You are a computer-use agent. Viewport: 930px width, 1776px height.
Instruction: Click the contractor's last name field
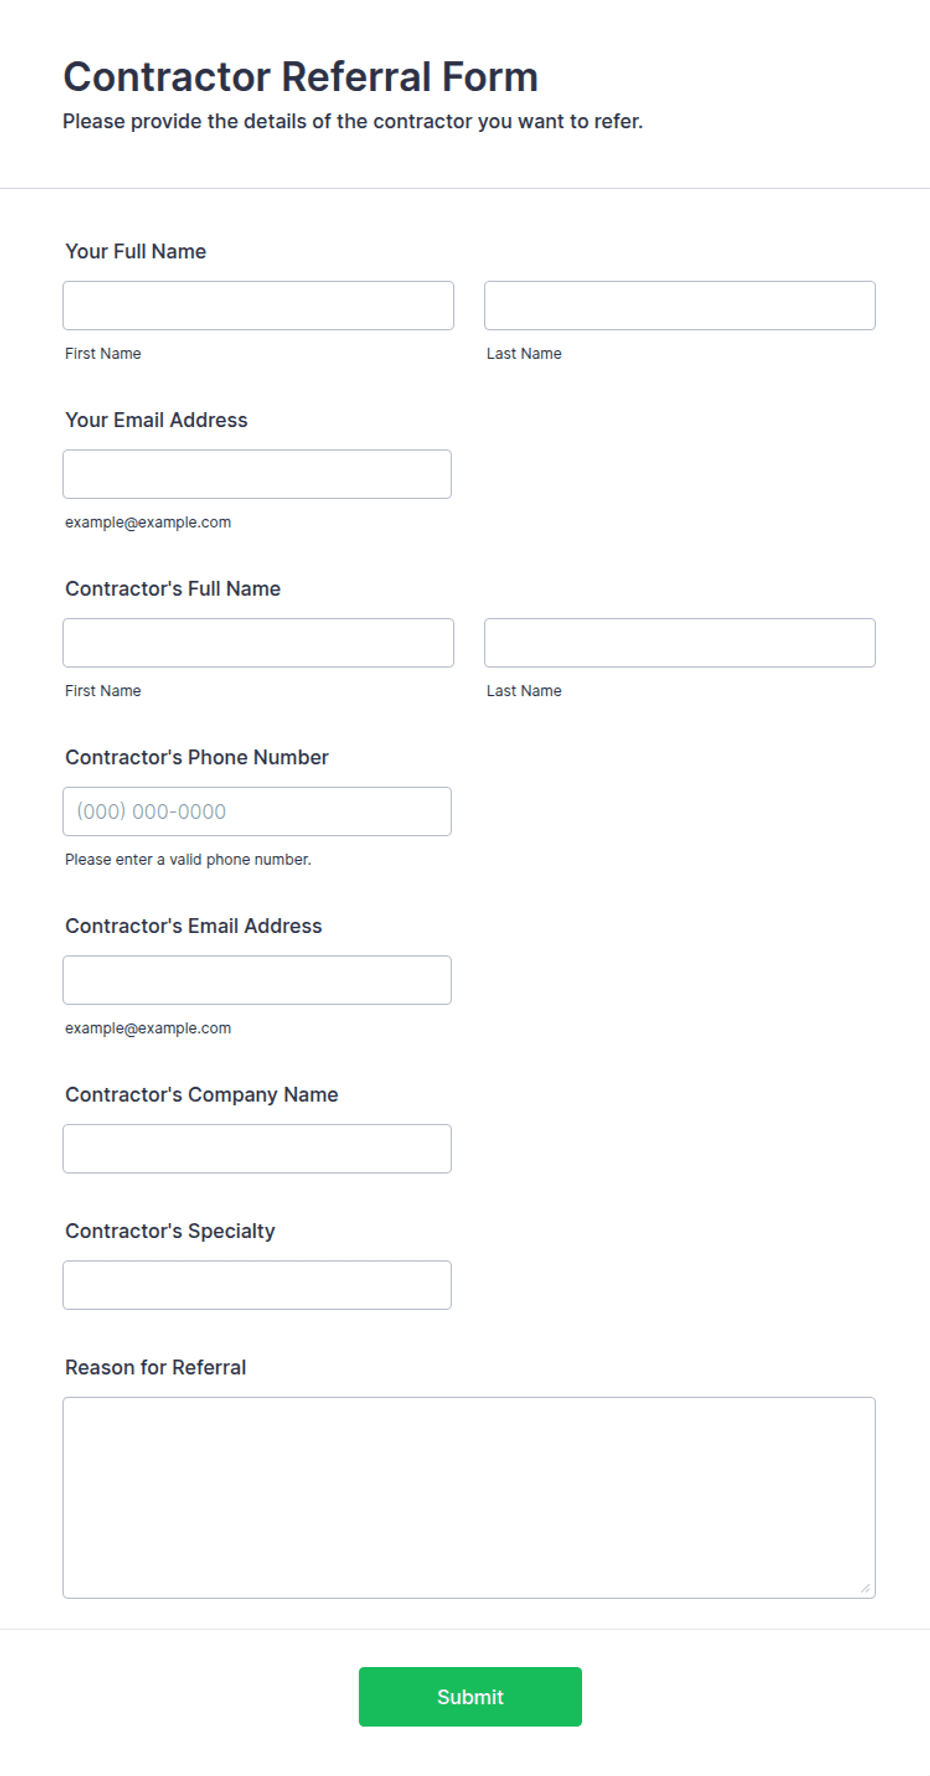pos(679,643)
